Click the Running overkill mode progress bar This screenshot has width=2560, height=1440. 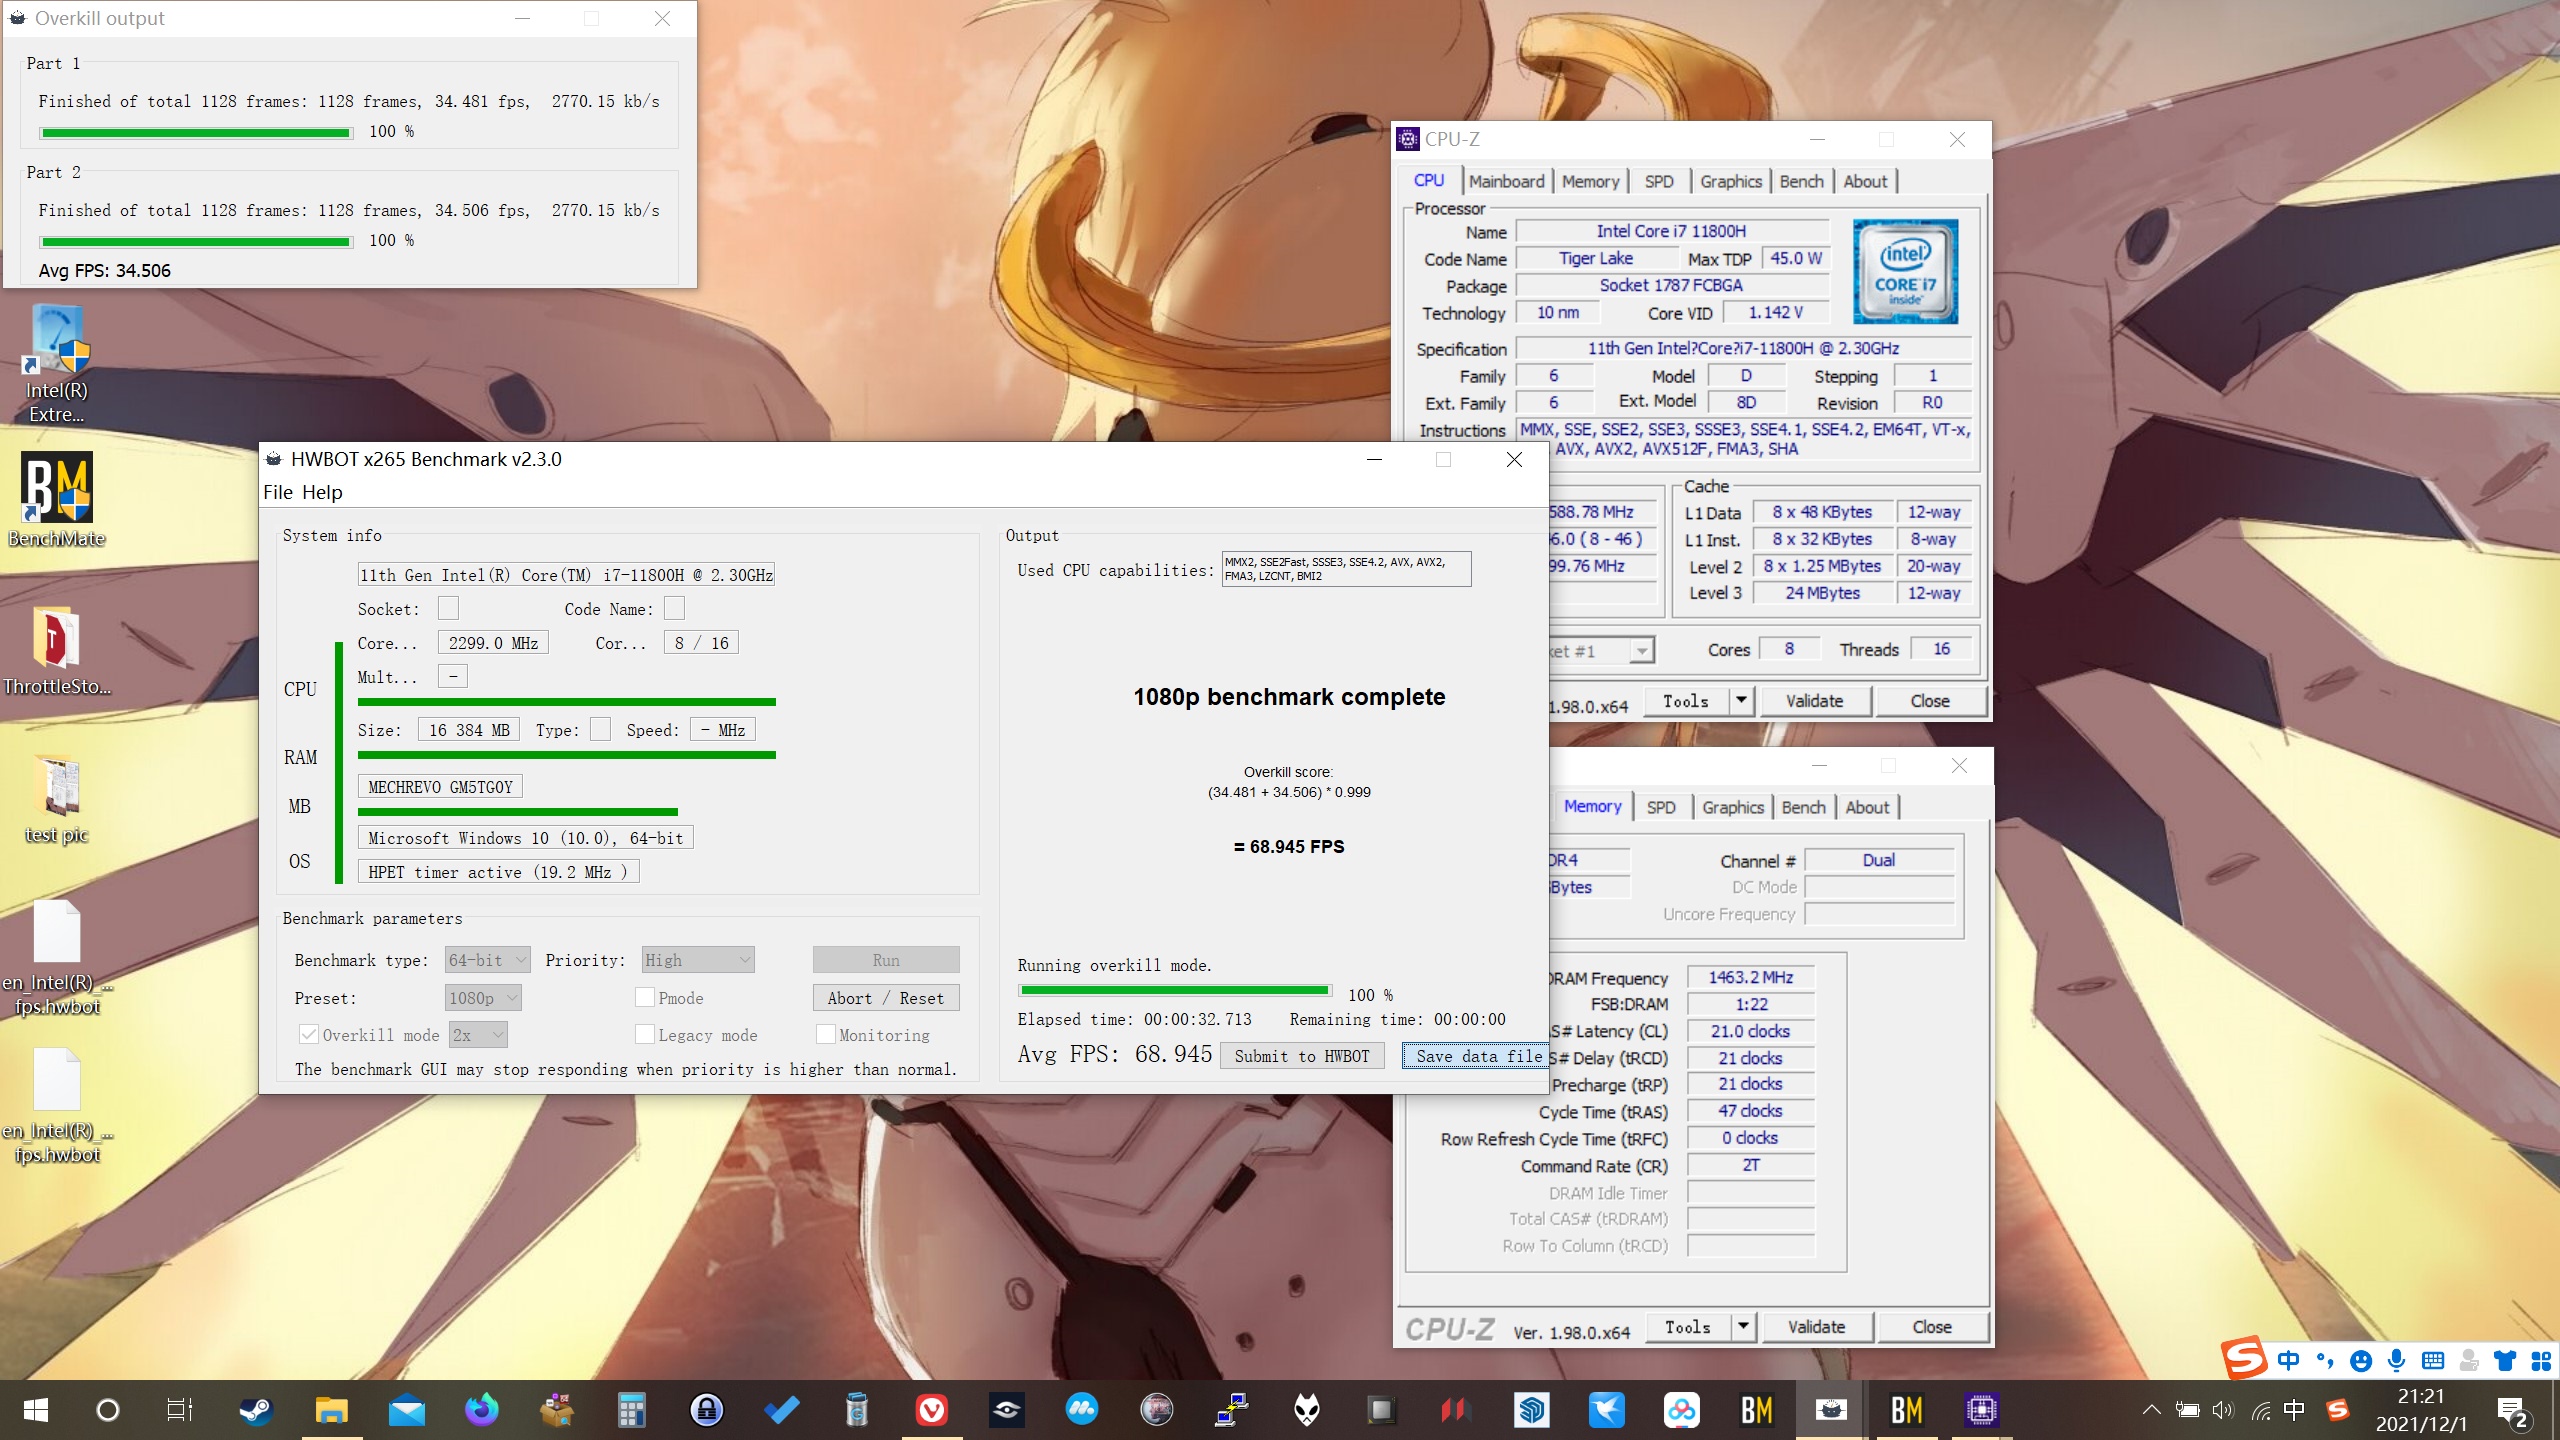click(1175, 990)
